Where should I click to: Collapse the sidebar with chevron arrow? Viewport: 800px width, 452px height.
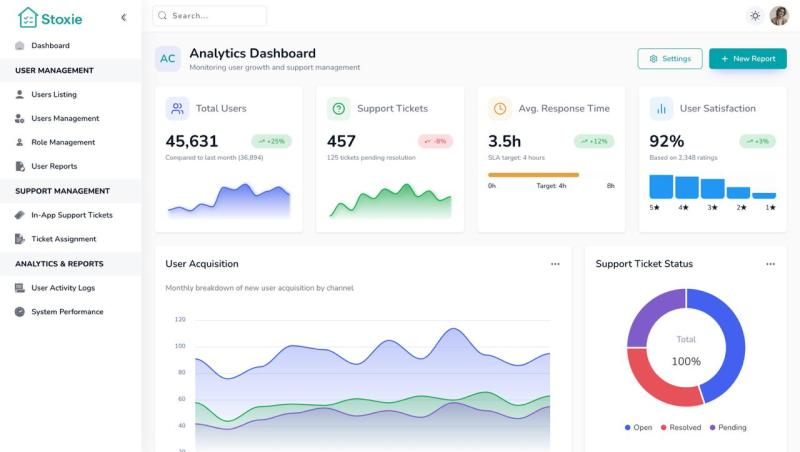coord(123,17)
